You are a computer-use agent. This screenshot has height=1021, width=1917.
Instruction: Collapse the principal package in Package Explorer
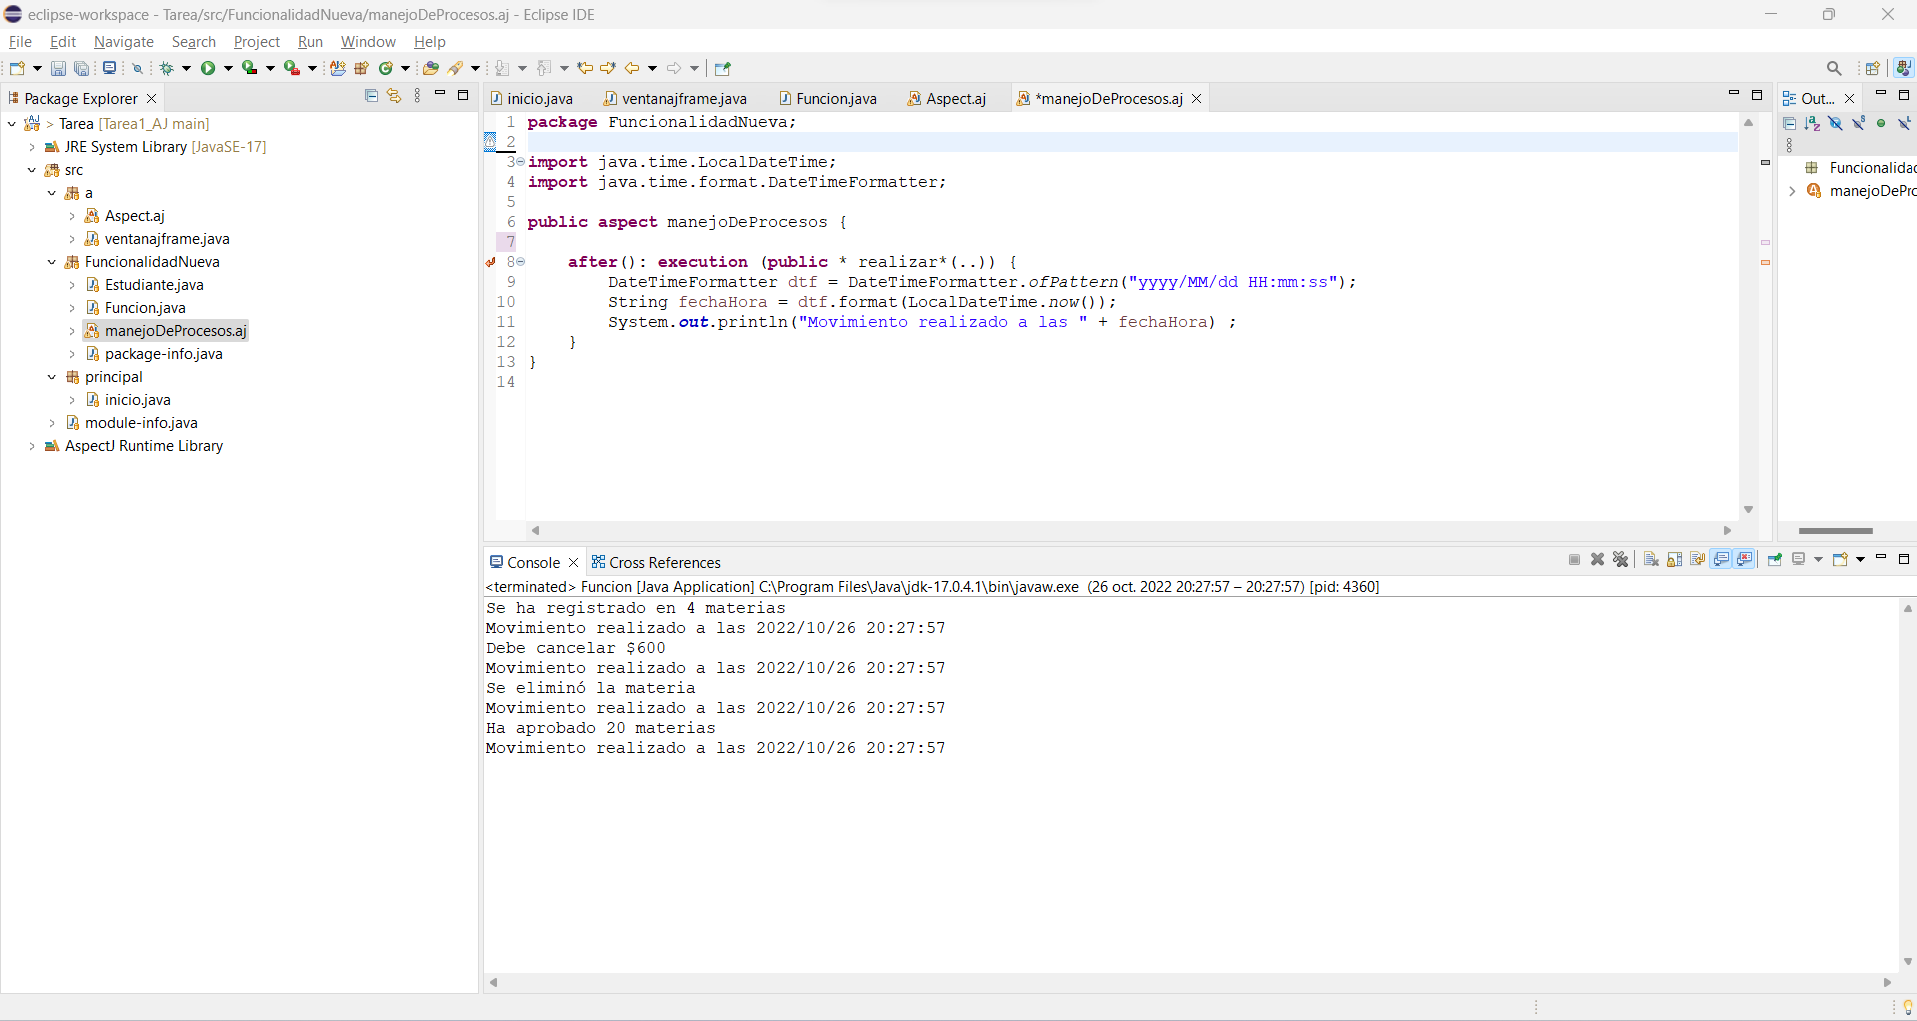(x=52, y=377)
